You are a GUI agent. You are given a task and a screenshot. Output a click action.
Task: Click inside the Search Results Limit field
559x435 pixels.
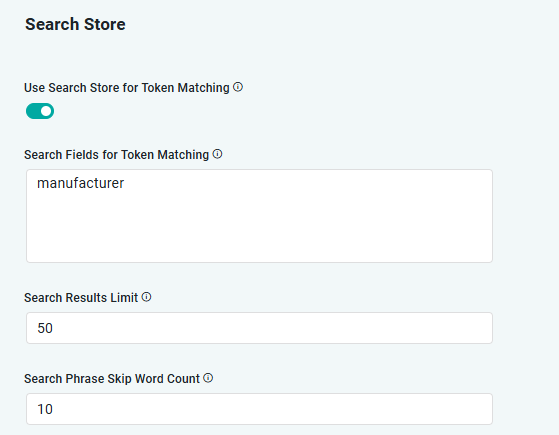point(260,328)
